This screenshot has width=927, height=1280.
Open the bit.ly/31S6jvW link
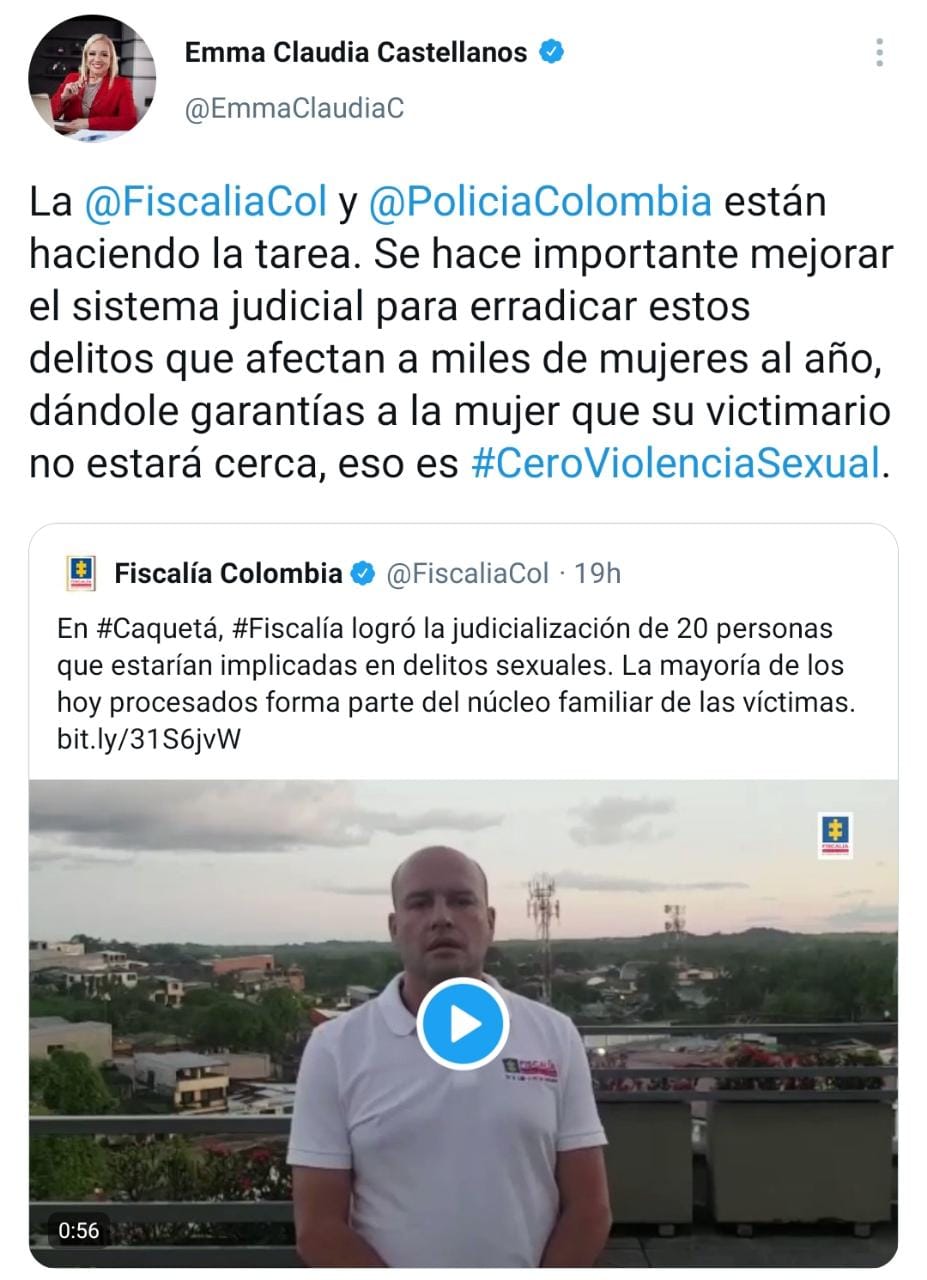tap(149, 739)
